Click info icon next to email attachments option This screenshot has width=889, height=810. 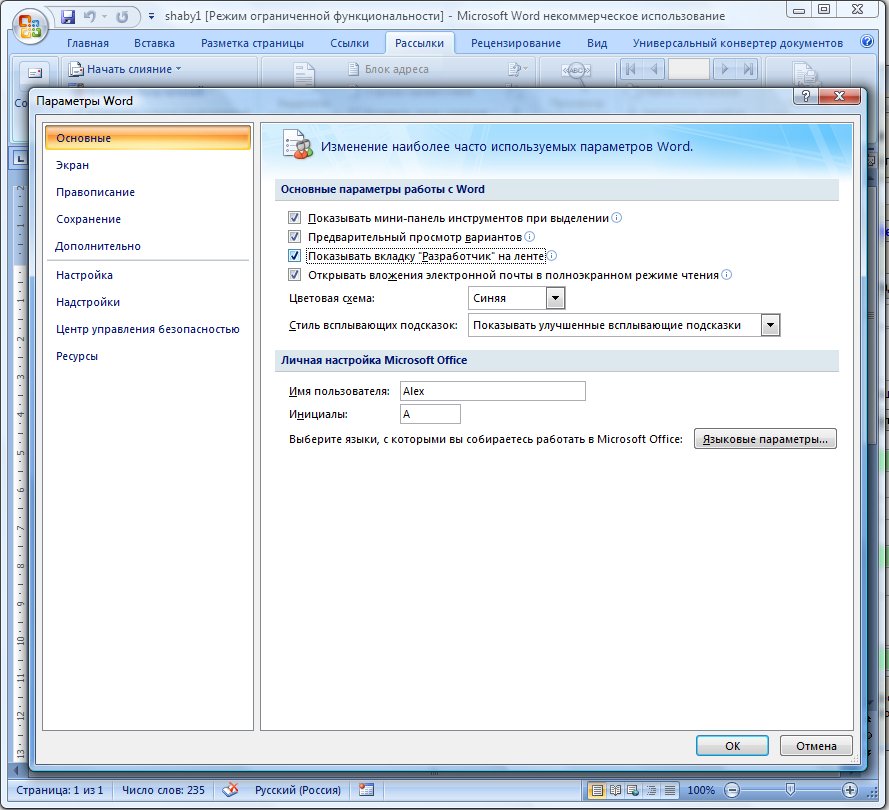pos(726,275)
